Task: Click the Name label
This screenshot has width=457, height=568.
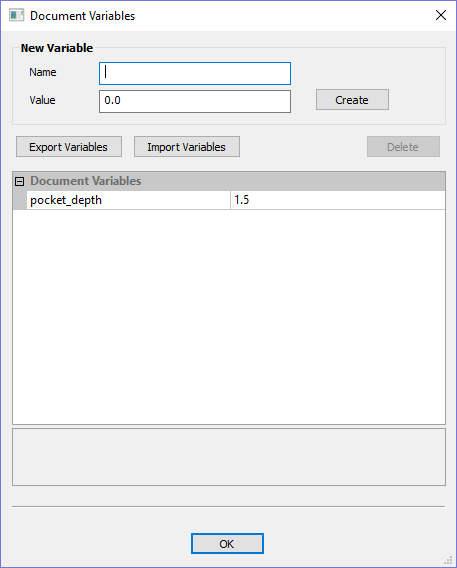Action: (43, 72)
